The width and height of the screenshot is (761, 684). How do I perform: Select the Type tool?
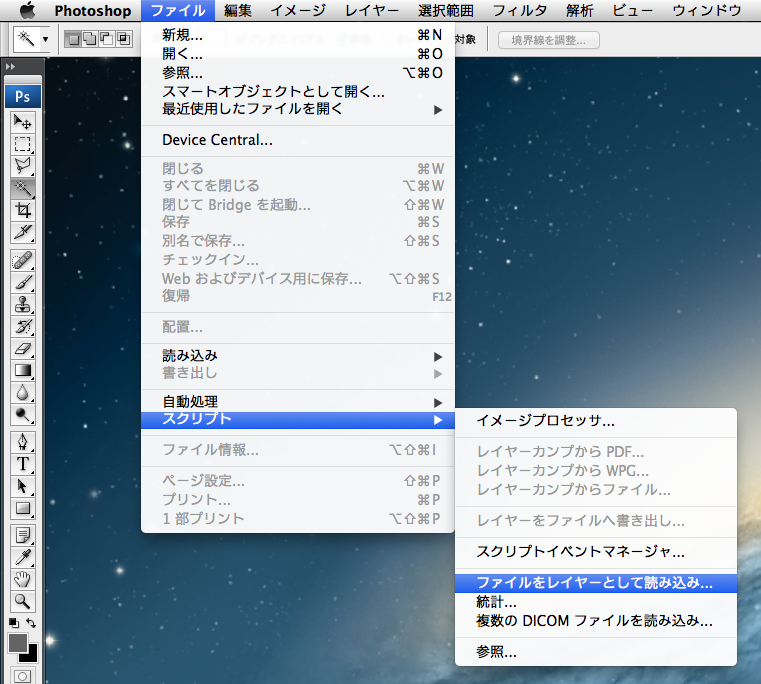point(22,465)
